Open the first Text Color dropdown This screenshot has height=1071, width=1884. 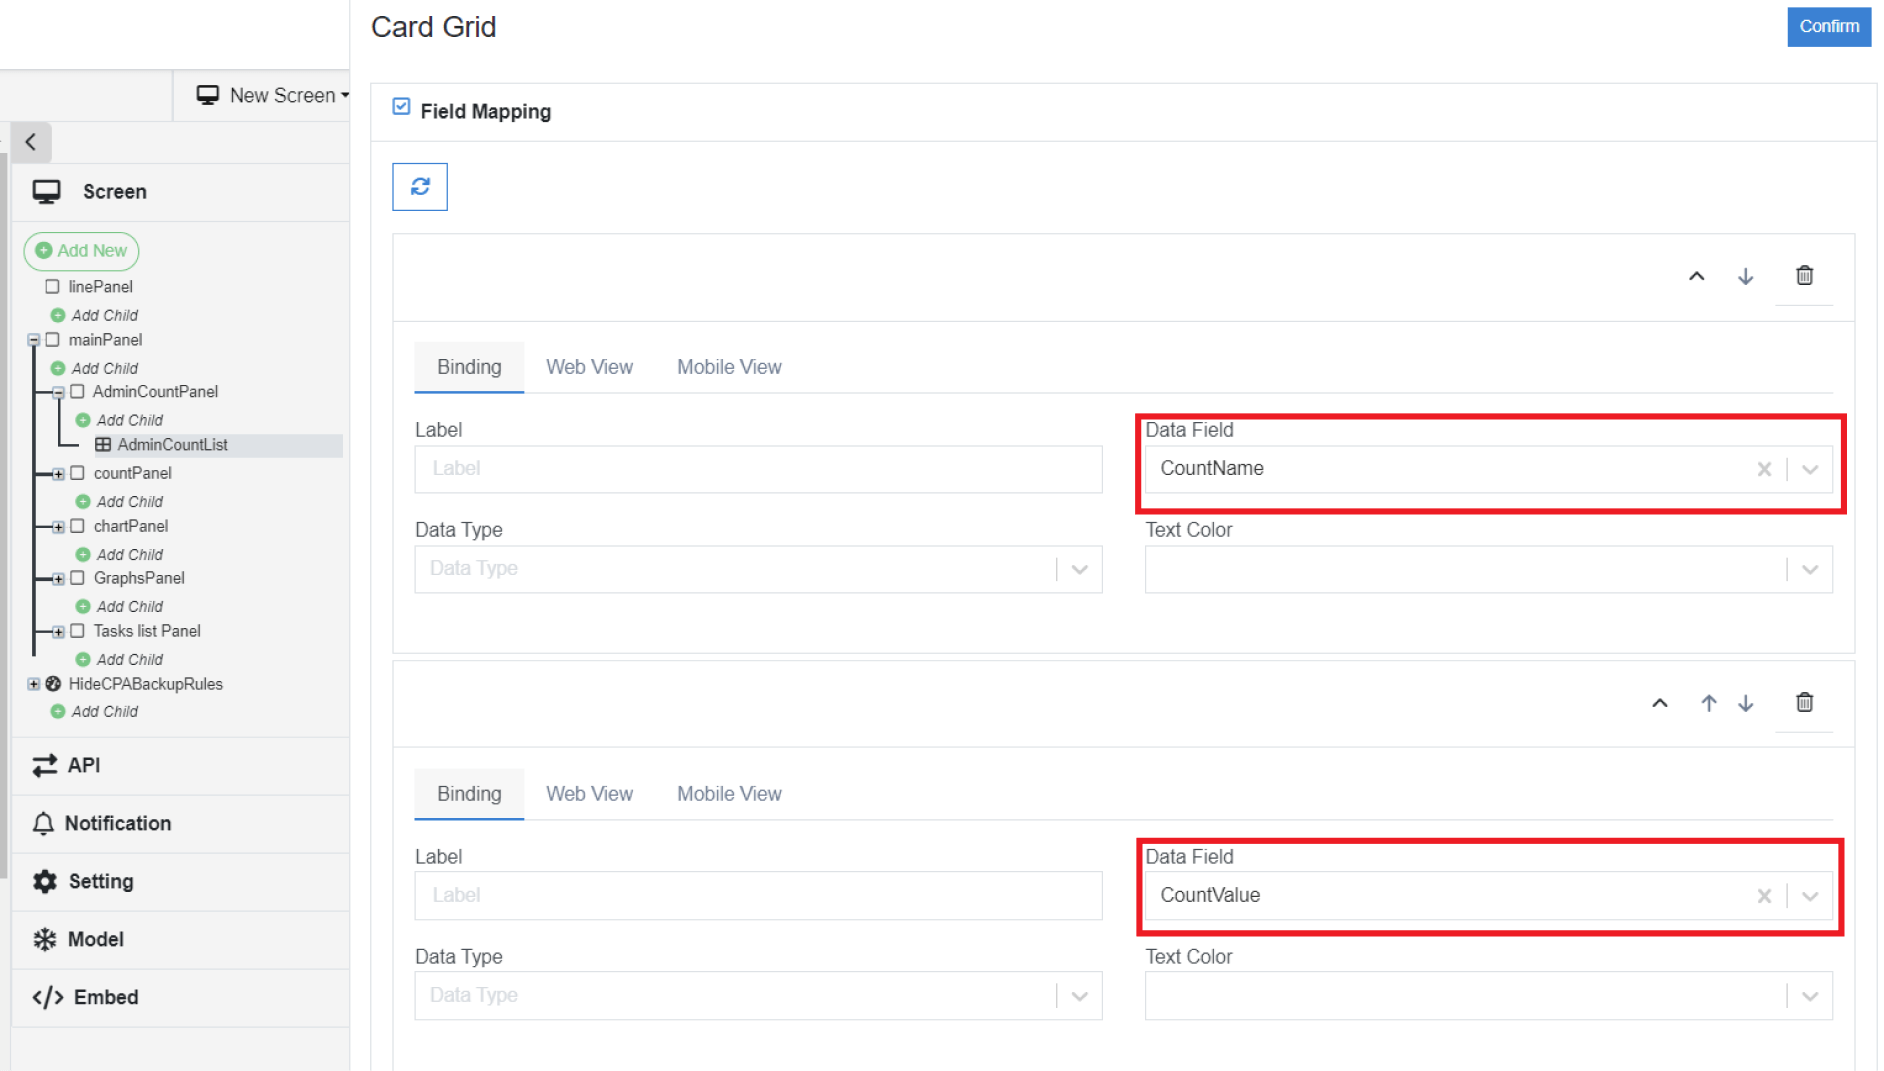[x=1809, y=569]
